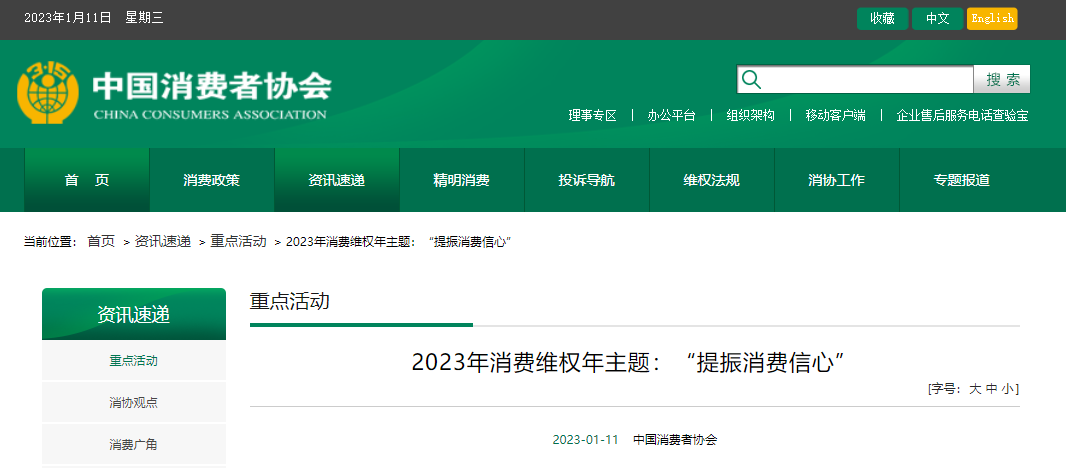Image resolution: width=1066 pixels, height=468 pixels.
Task: Click the date text 2023年1月11日 in top bar
Action: 68,18
